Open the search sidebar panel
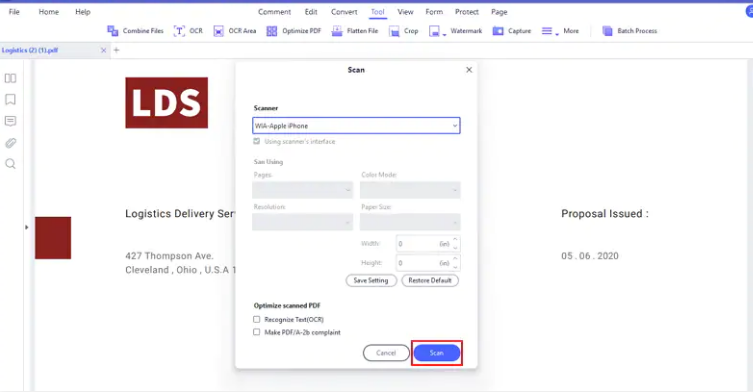This screenshot has width=753, height=392. tap(11, 164)
